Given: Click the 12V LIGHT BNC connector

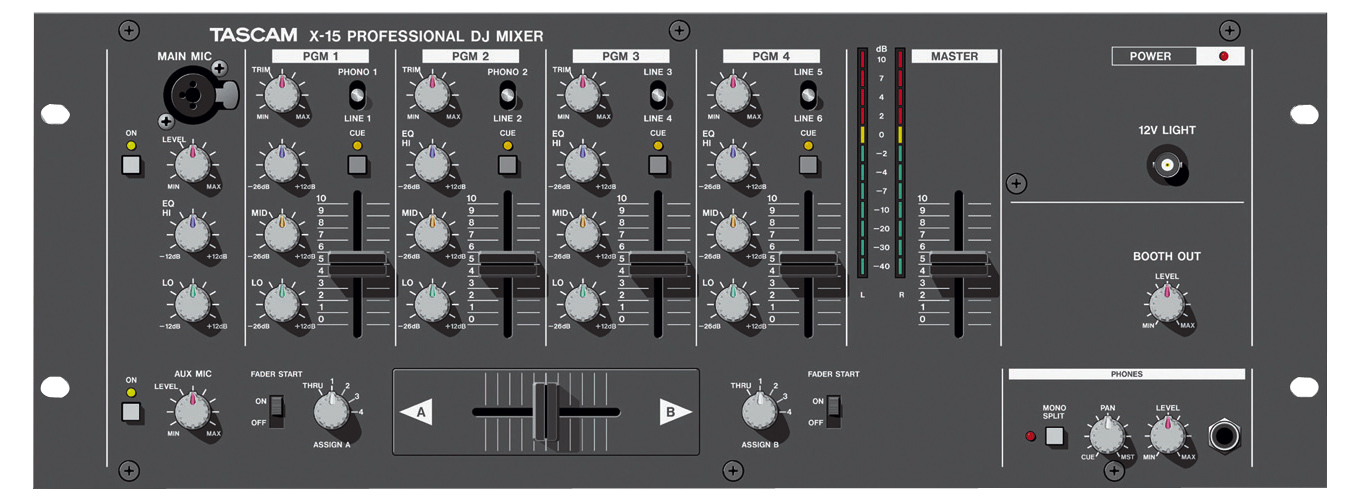Looking at the screenshot, I should point(1166,163).
